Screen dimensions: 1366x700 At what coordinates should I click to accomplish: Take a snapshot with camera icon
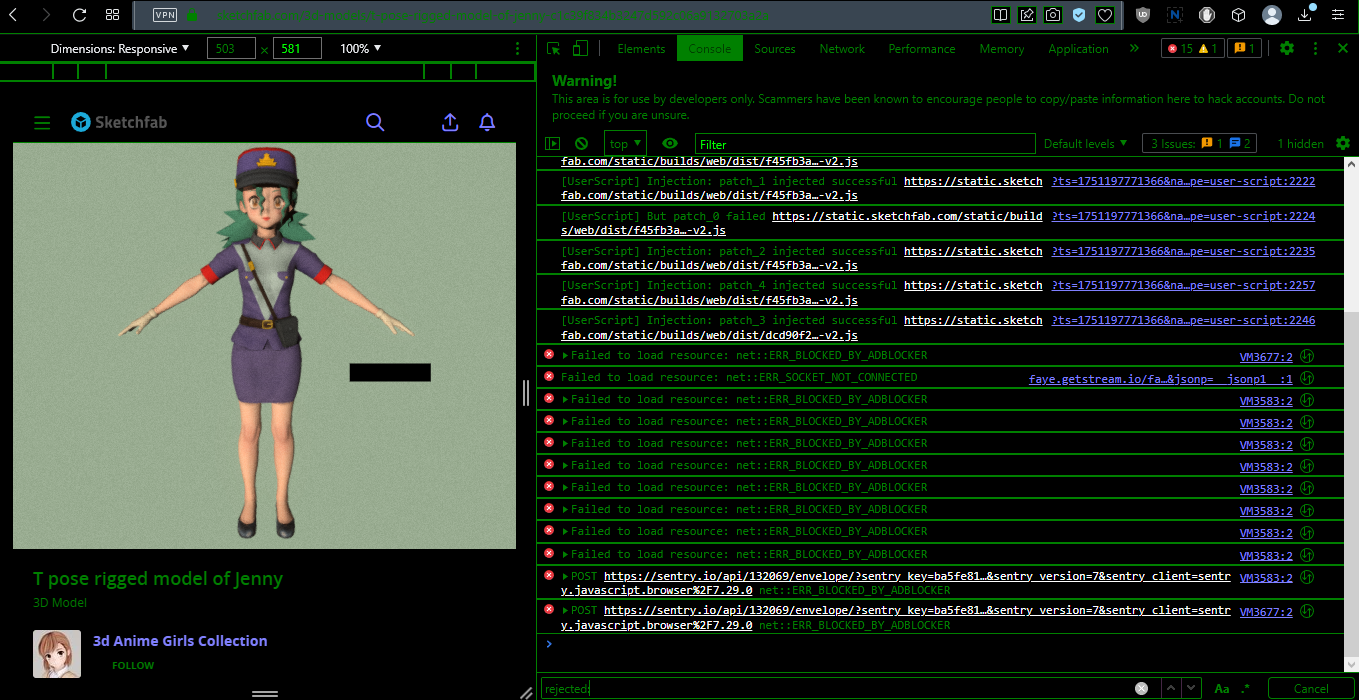(x=1053, y=15)
